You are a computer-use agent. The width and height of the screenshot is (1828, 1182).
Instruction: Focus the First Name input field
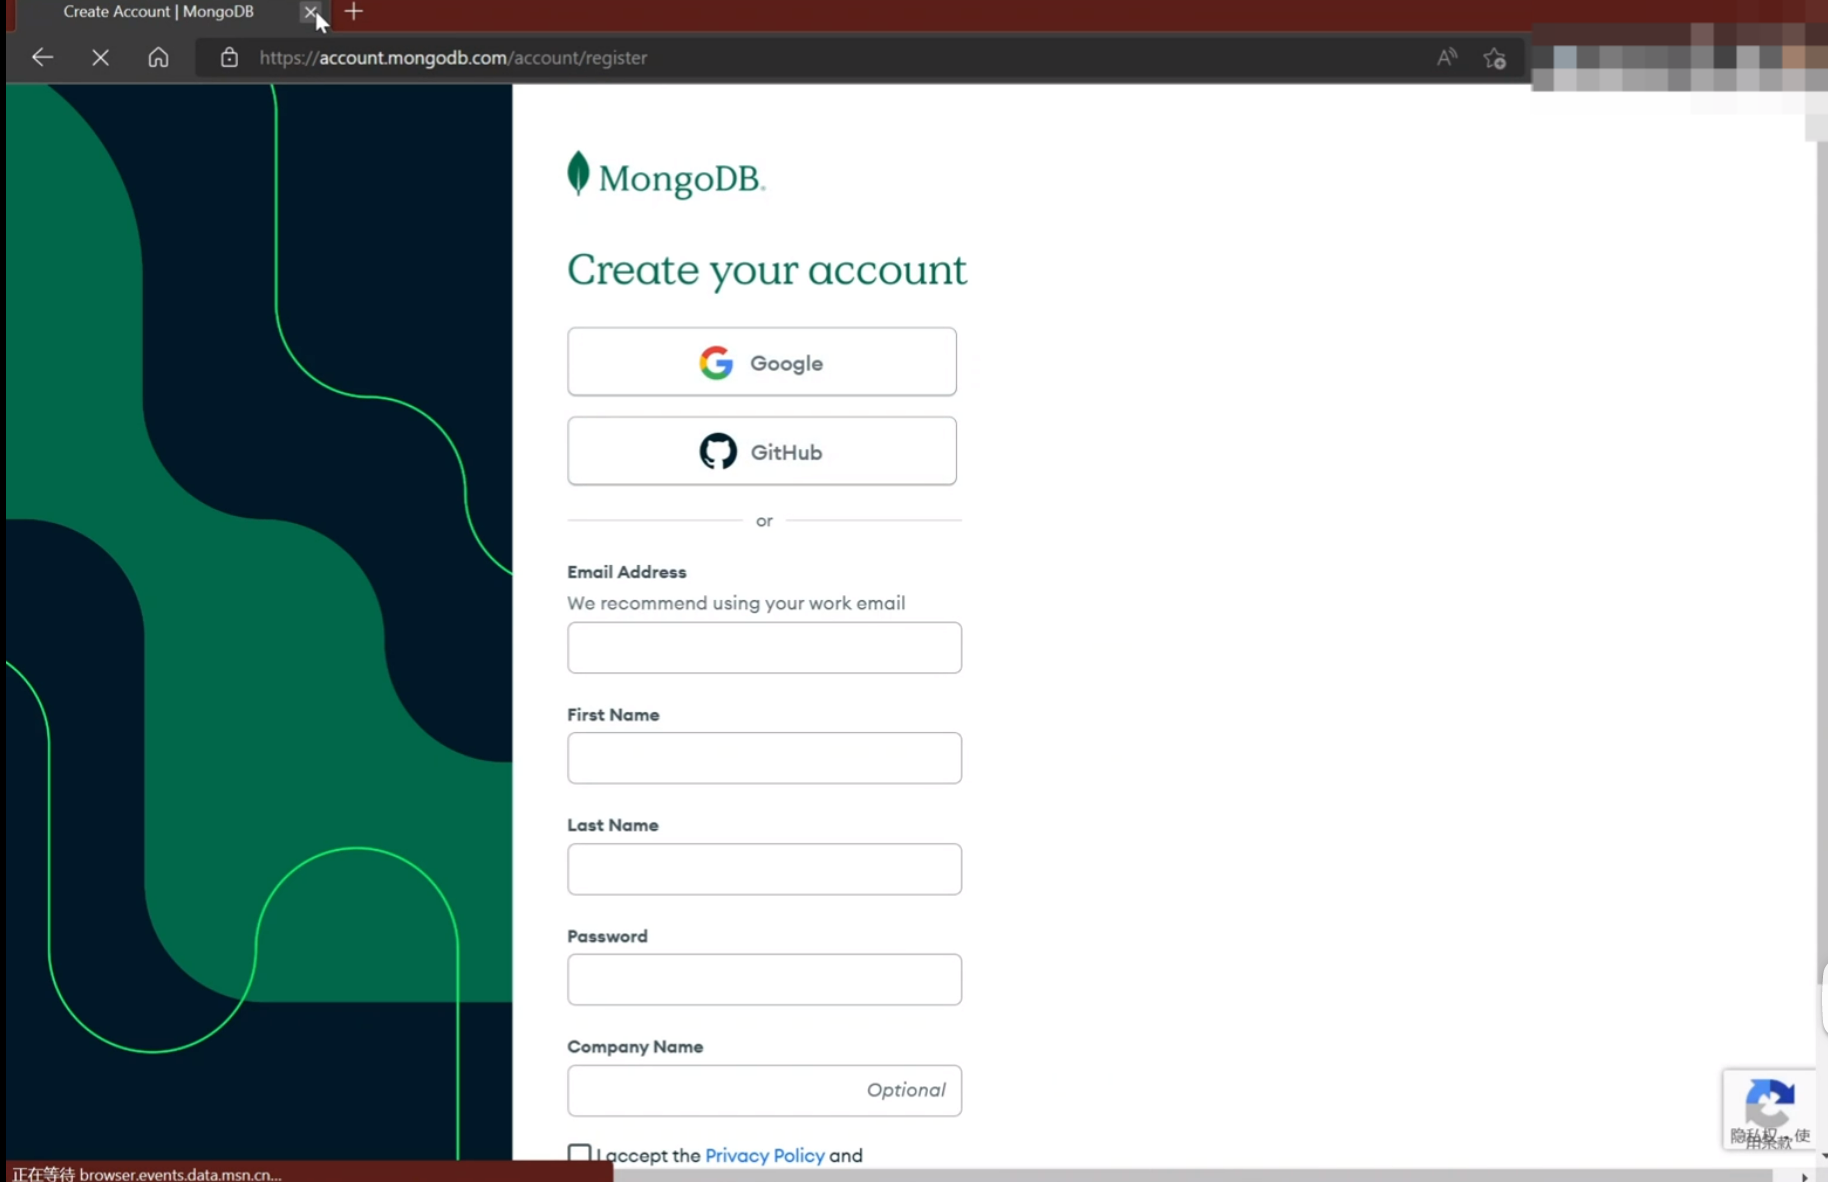point(764,758)
